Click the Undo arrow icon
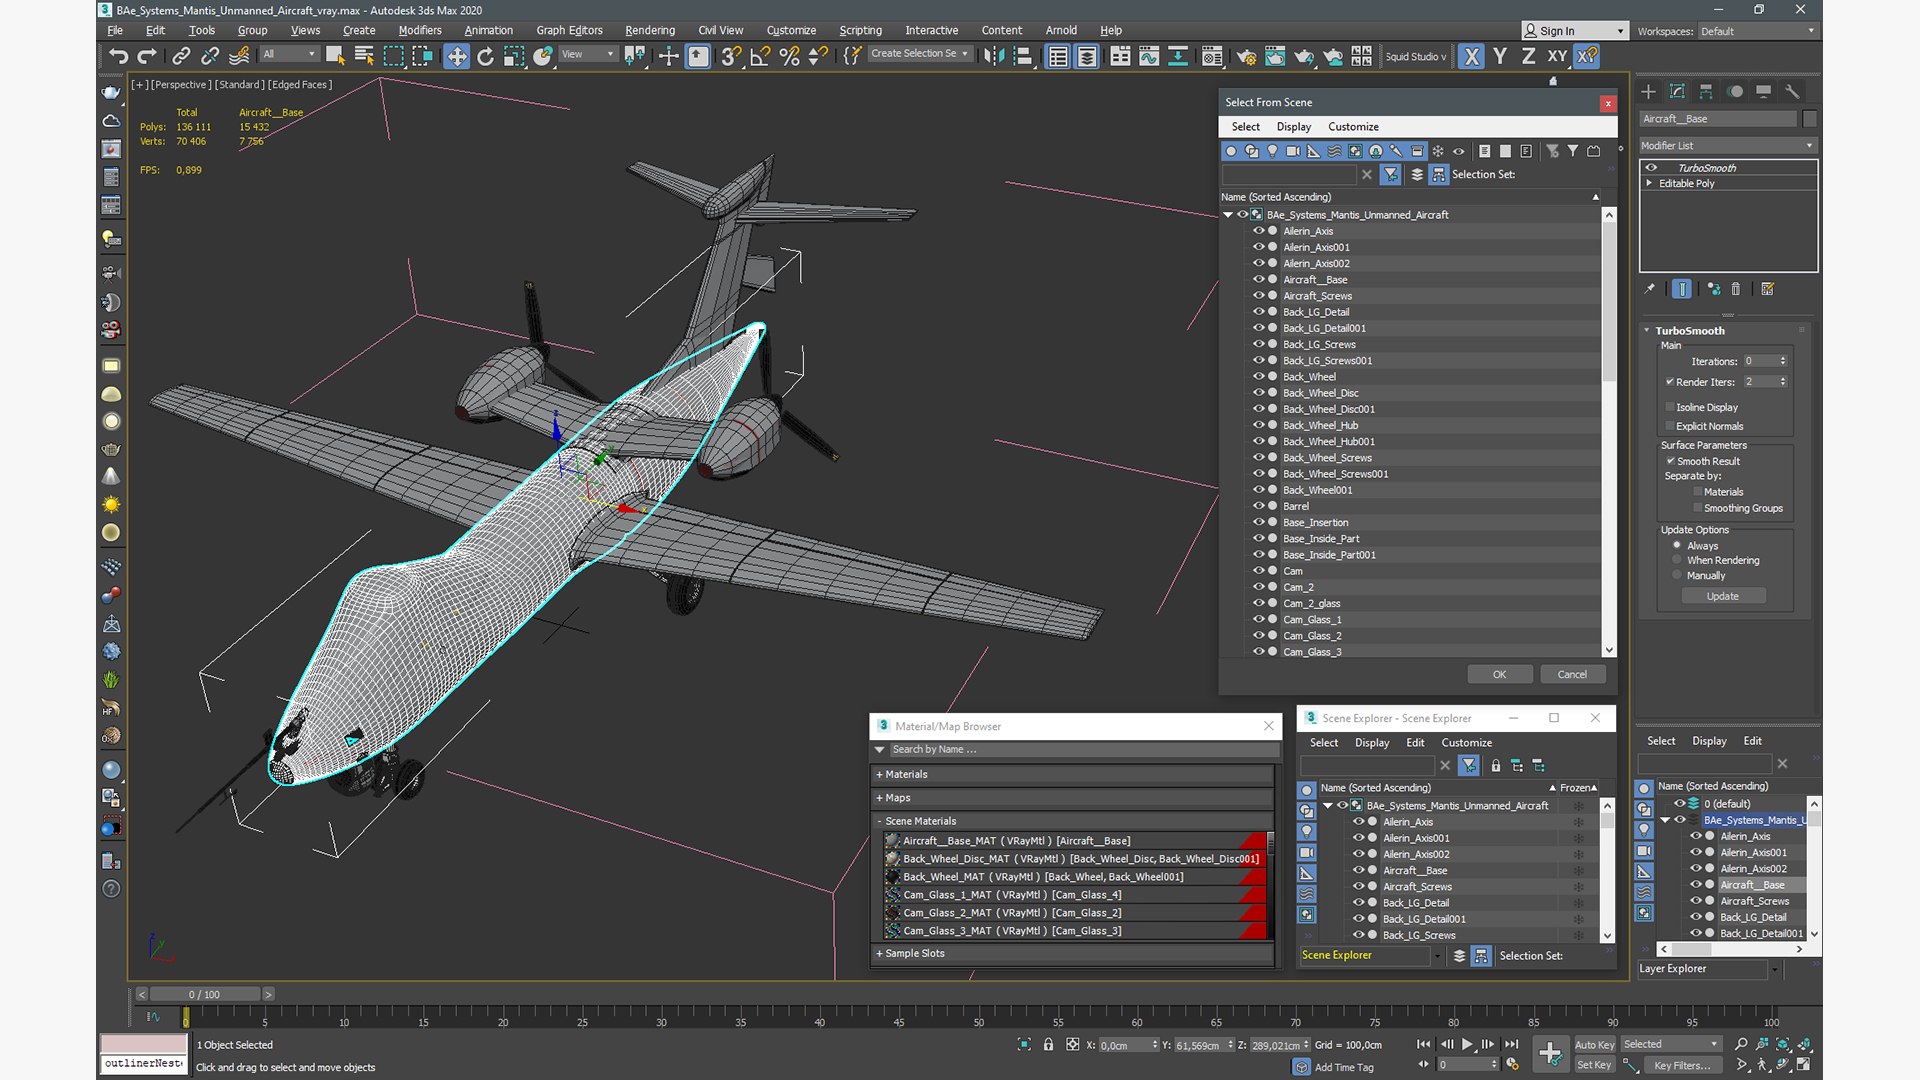Image resolution: width=1920 pixels, height=1080 pixels. [x=118, y=57]
